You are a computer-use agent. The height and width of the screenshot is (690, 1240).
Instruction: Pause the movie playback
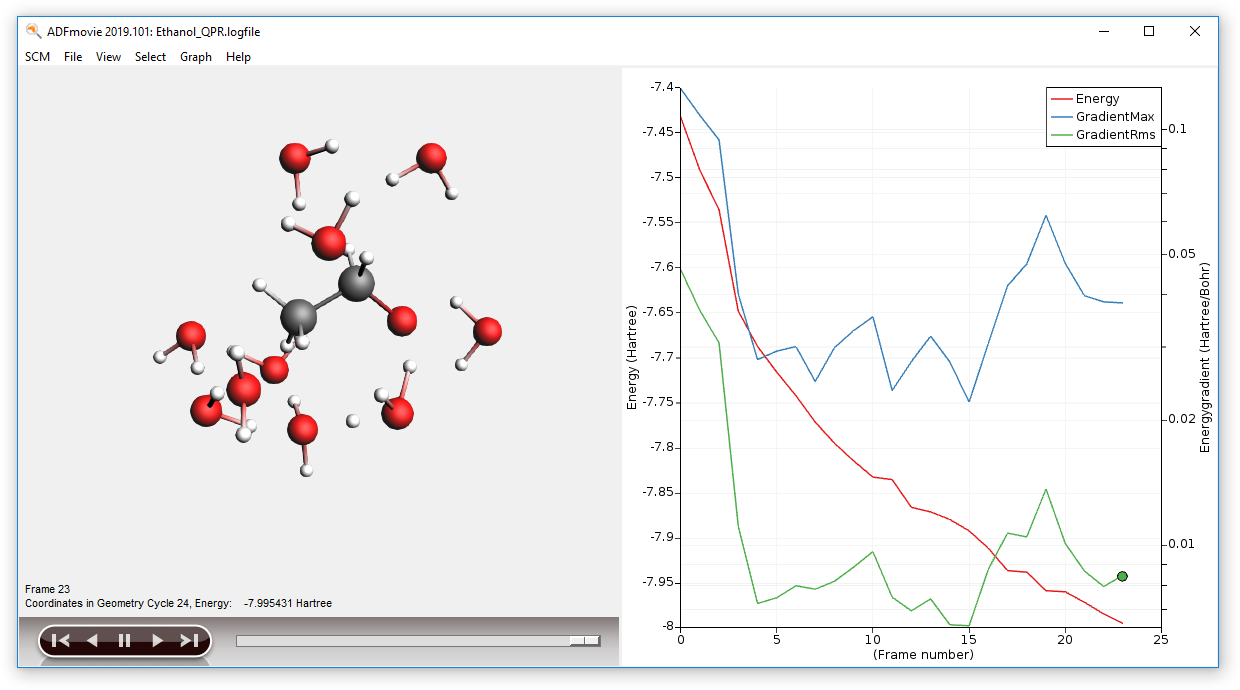click(125, 641)
